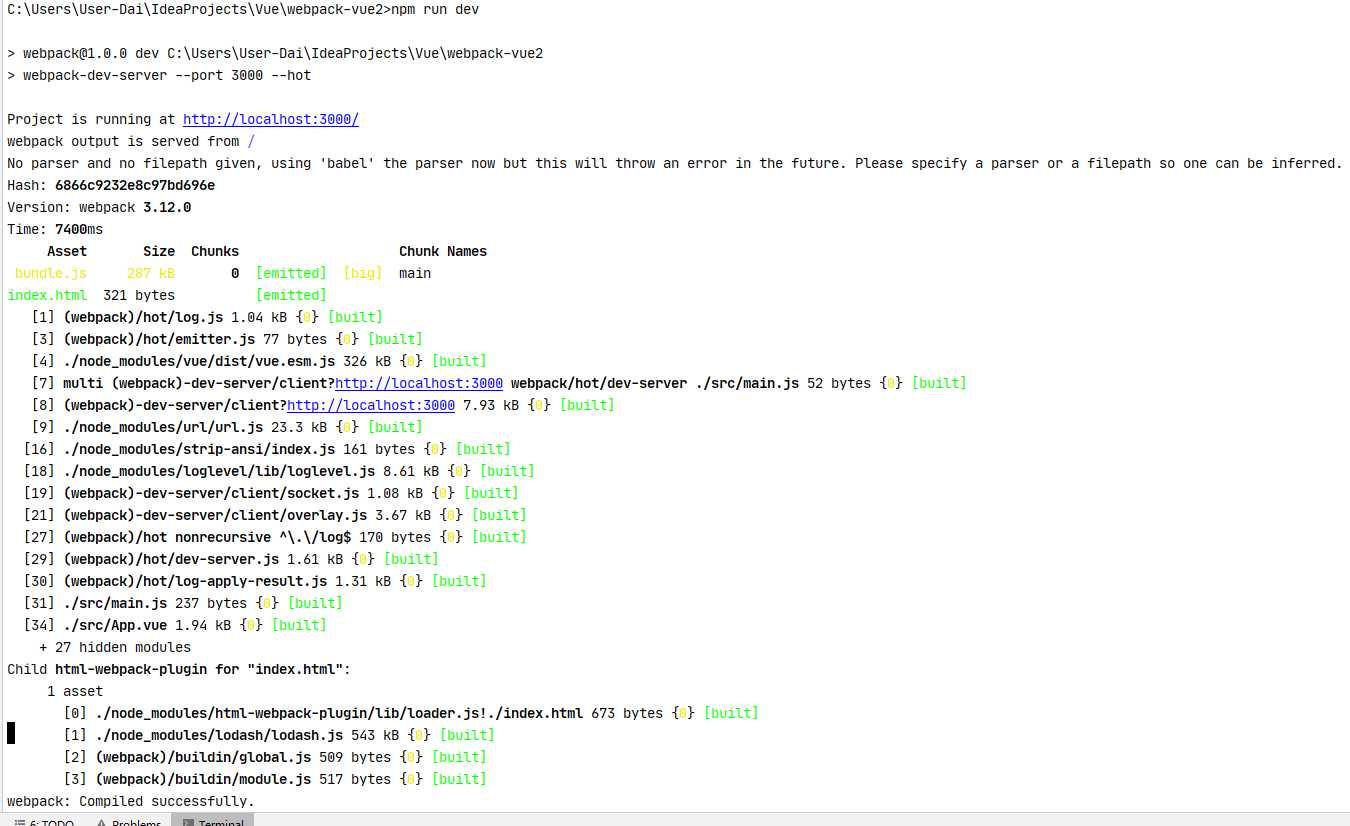Open localhost:3000 link in the [8] client line
Screen dimensions: 1350x826
pyautogui.click(x=371, y=405)
